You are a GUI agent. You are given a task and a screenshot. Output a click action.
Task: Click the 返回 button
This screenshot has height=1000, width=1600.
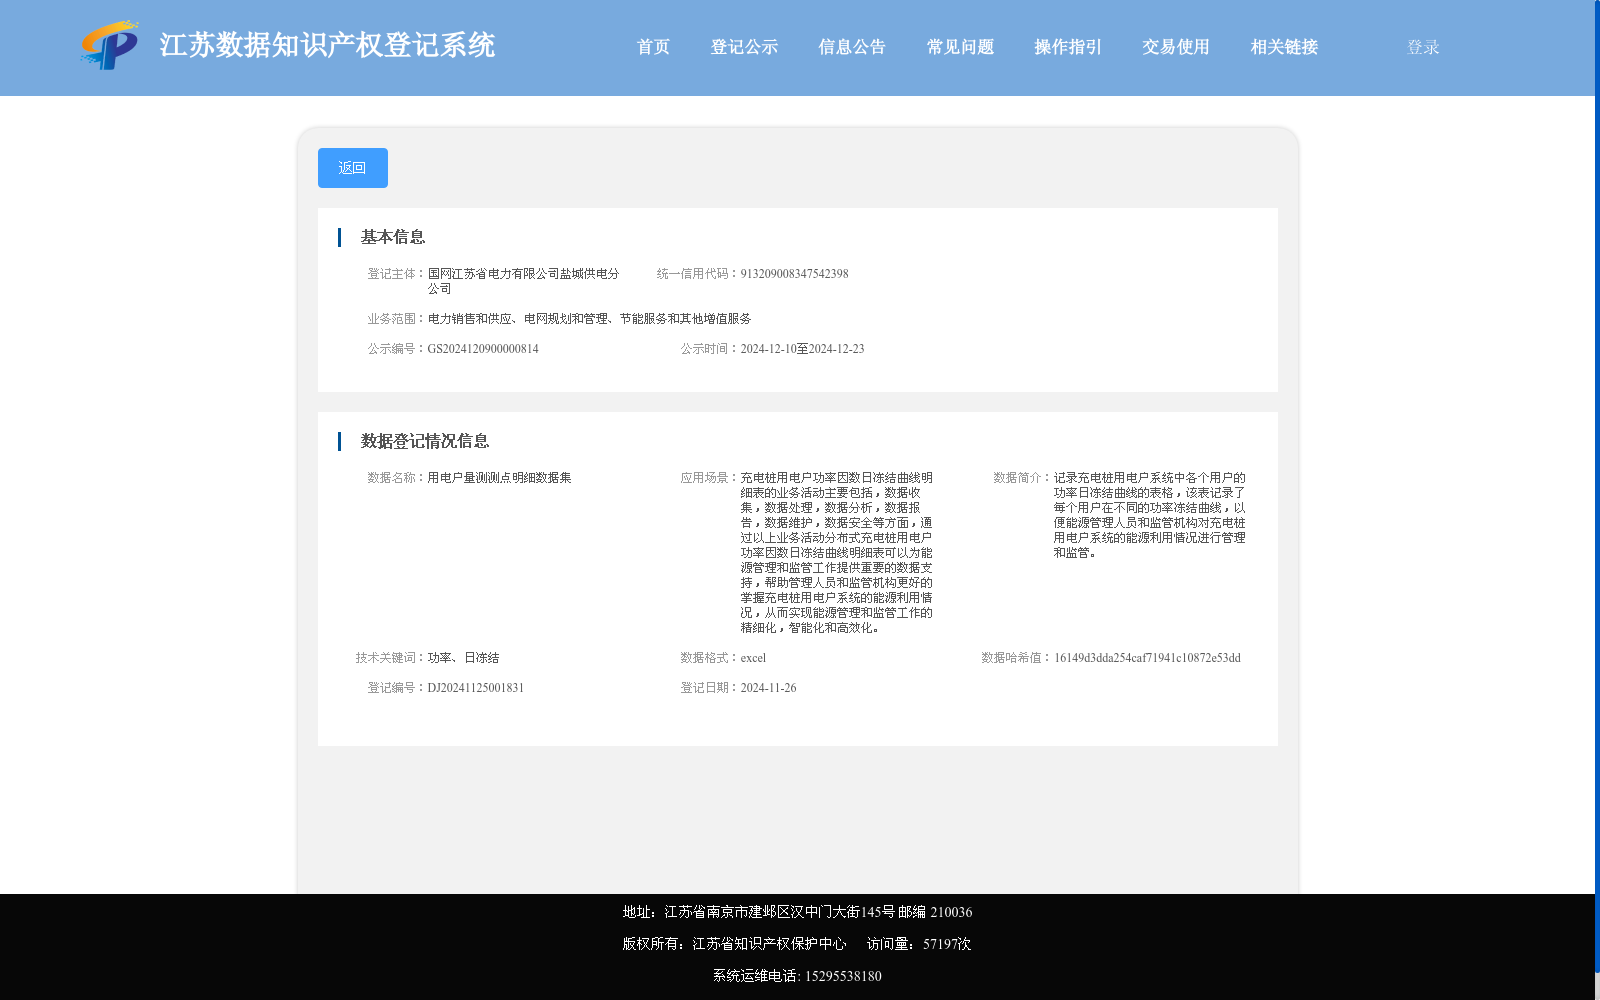click(353, 168)
